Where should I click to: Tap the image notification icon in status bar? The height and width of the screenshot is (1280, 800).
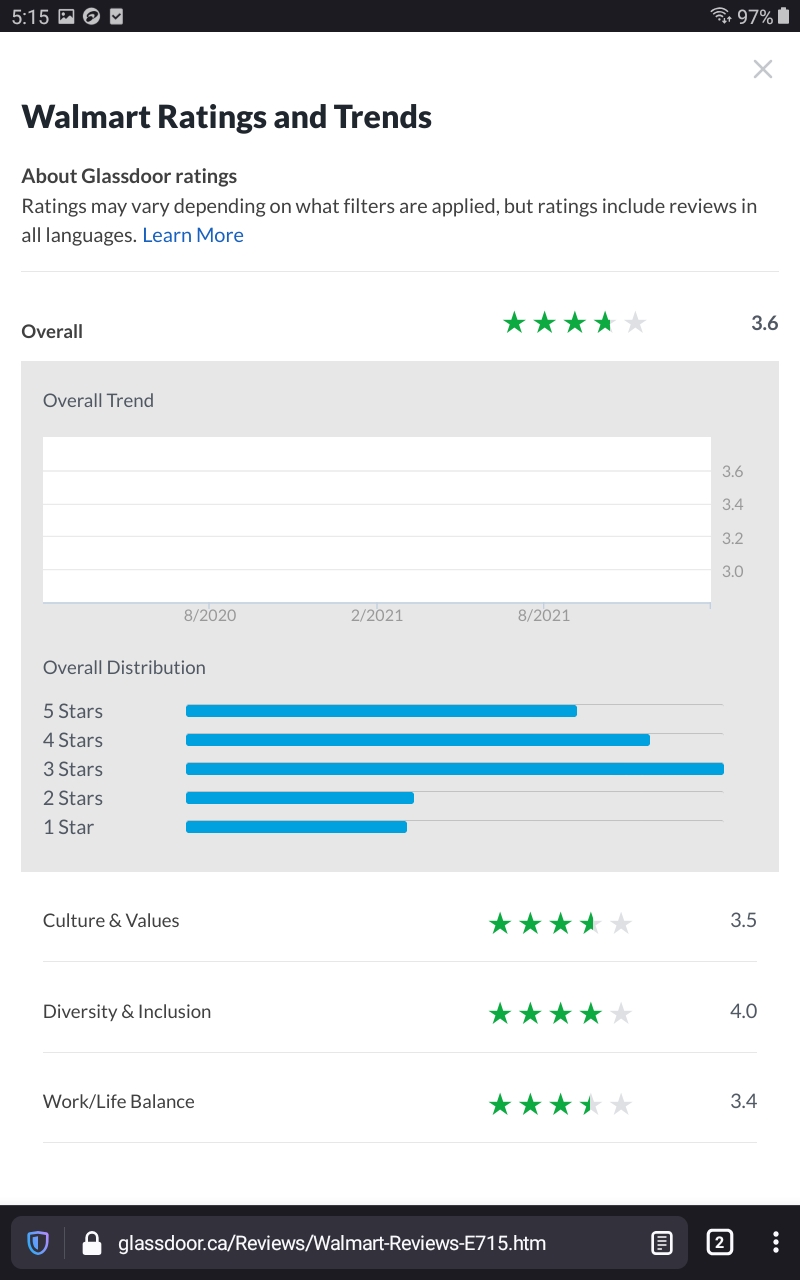coord(67,16)
